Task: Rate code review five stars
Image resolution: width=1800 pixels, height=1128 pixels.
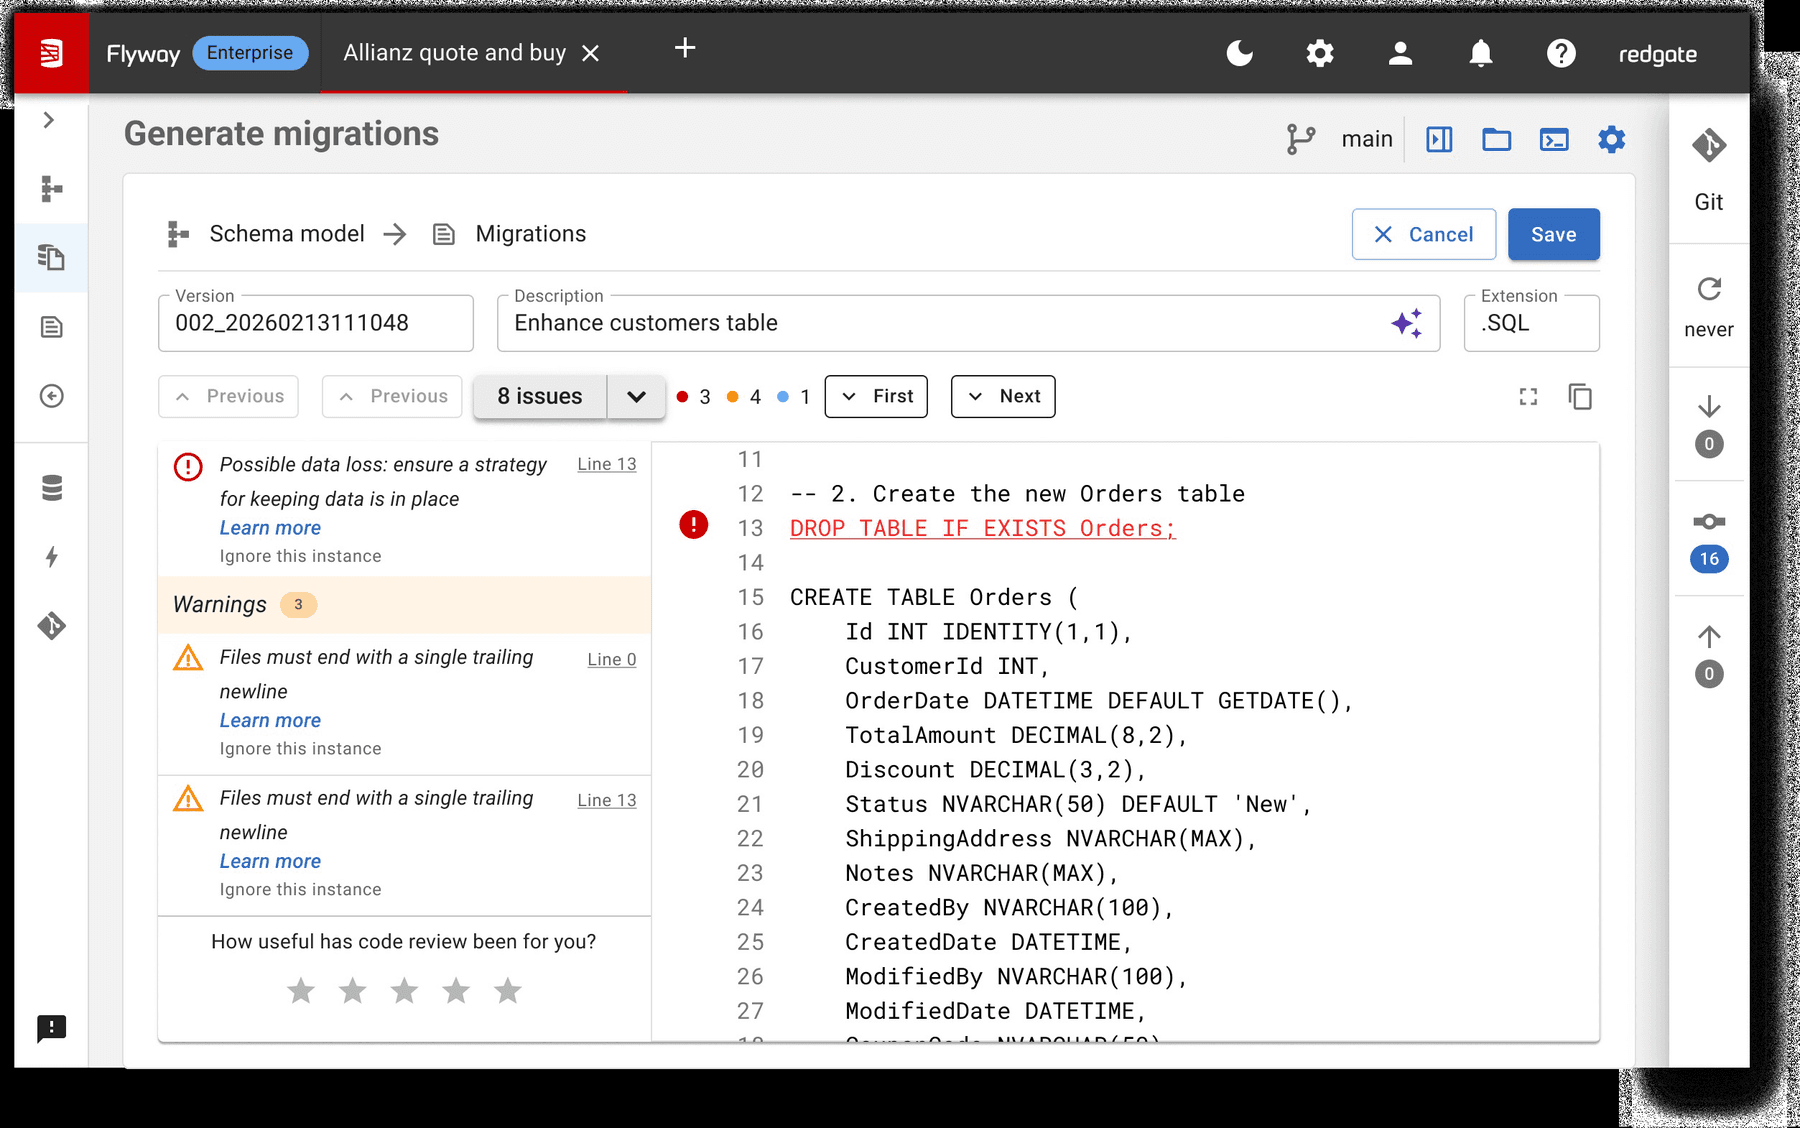Action: pos(508,990)
